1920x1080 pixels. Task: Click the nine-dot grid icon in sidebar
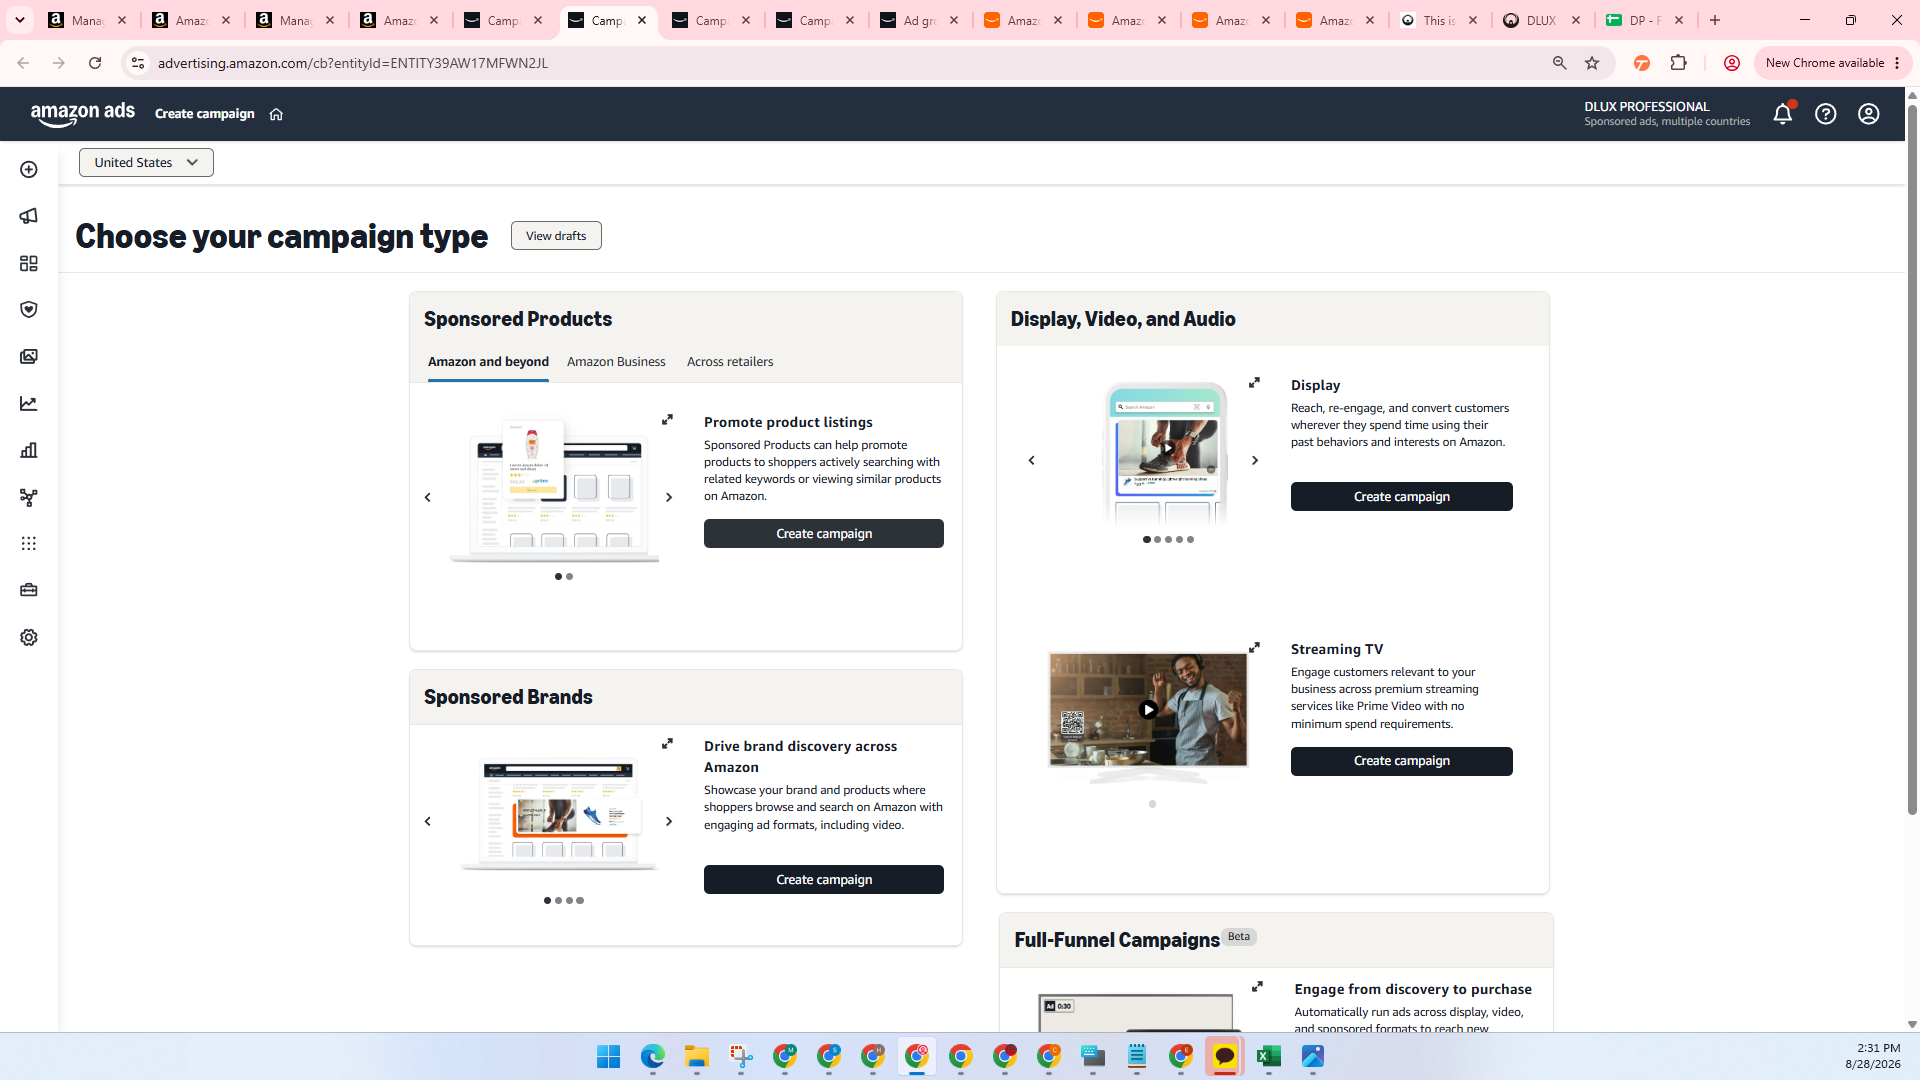pos(29,544)
